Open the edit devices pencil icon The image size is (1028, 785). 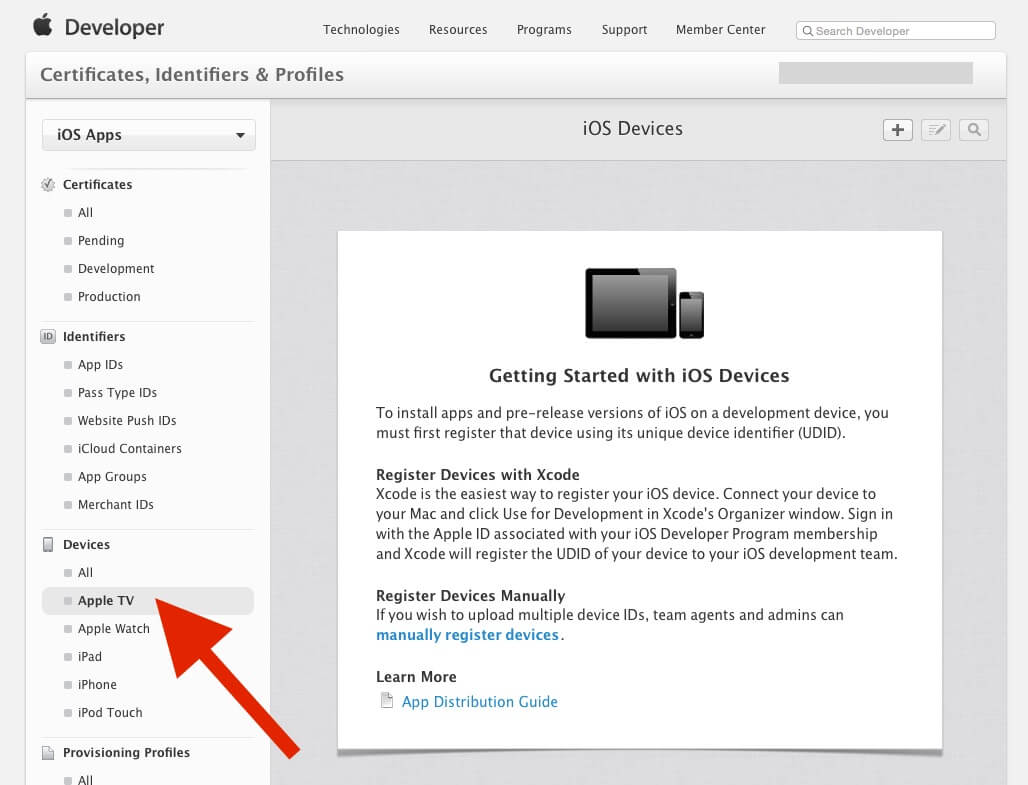pos(936,130)
